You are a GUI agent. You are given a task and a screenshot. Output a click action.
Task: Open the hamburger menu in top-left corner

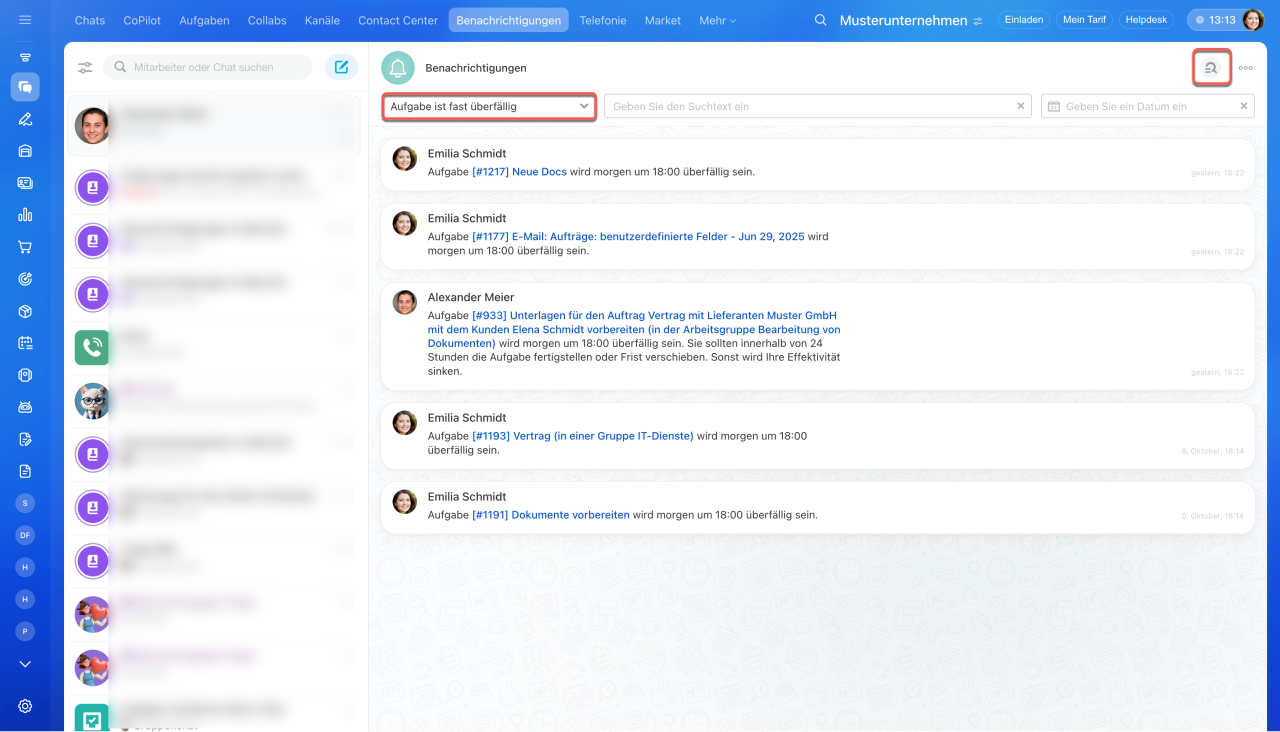(x=25, y=20)
